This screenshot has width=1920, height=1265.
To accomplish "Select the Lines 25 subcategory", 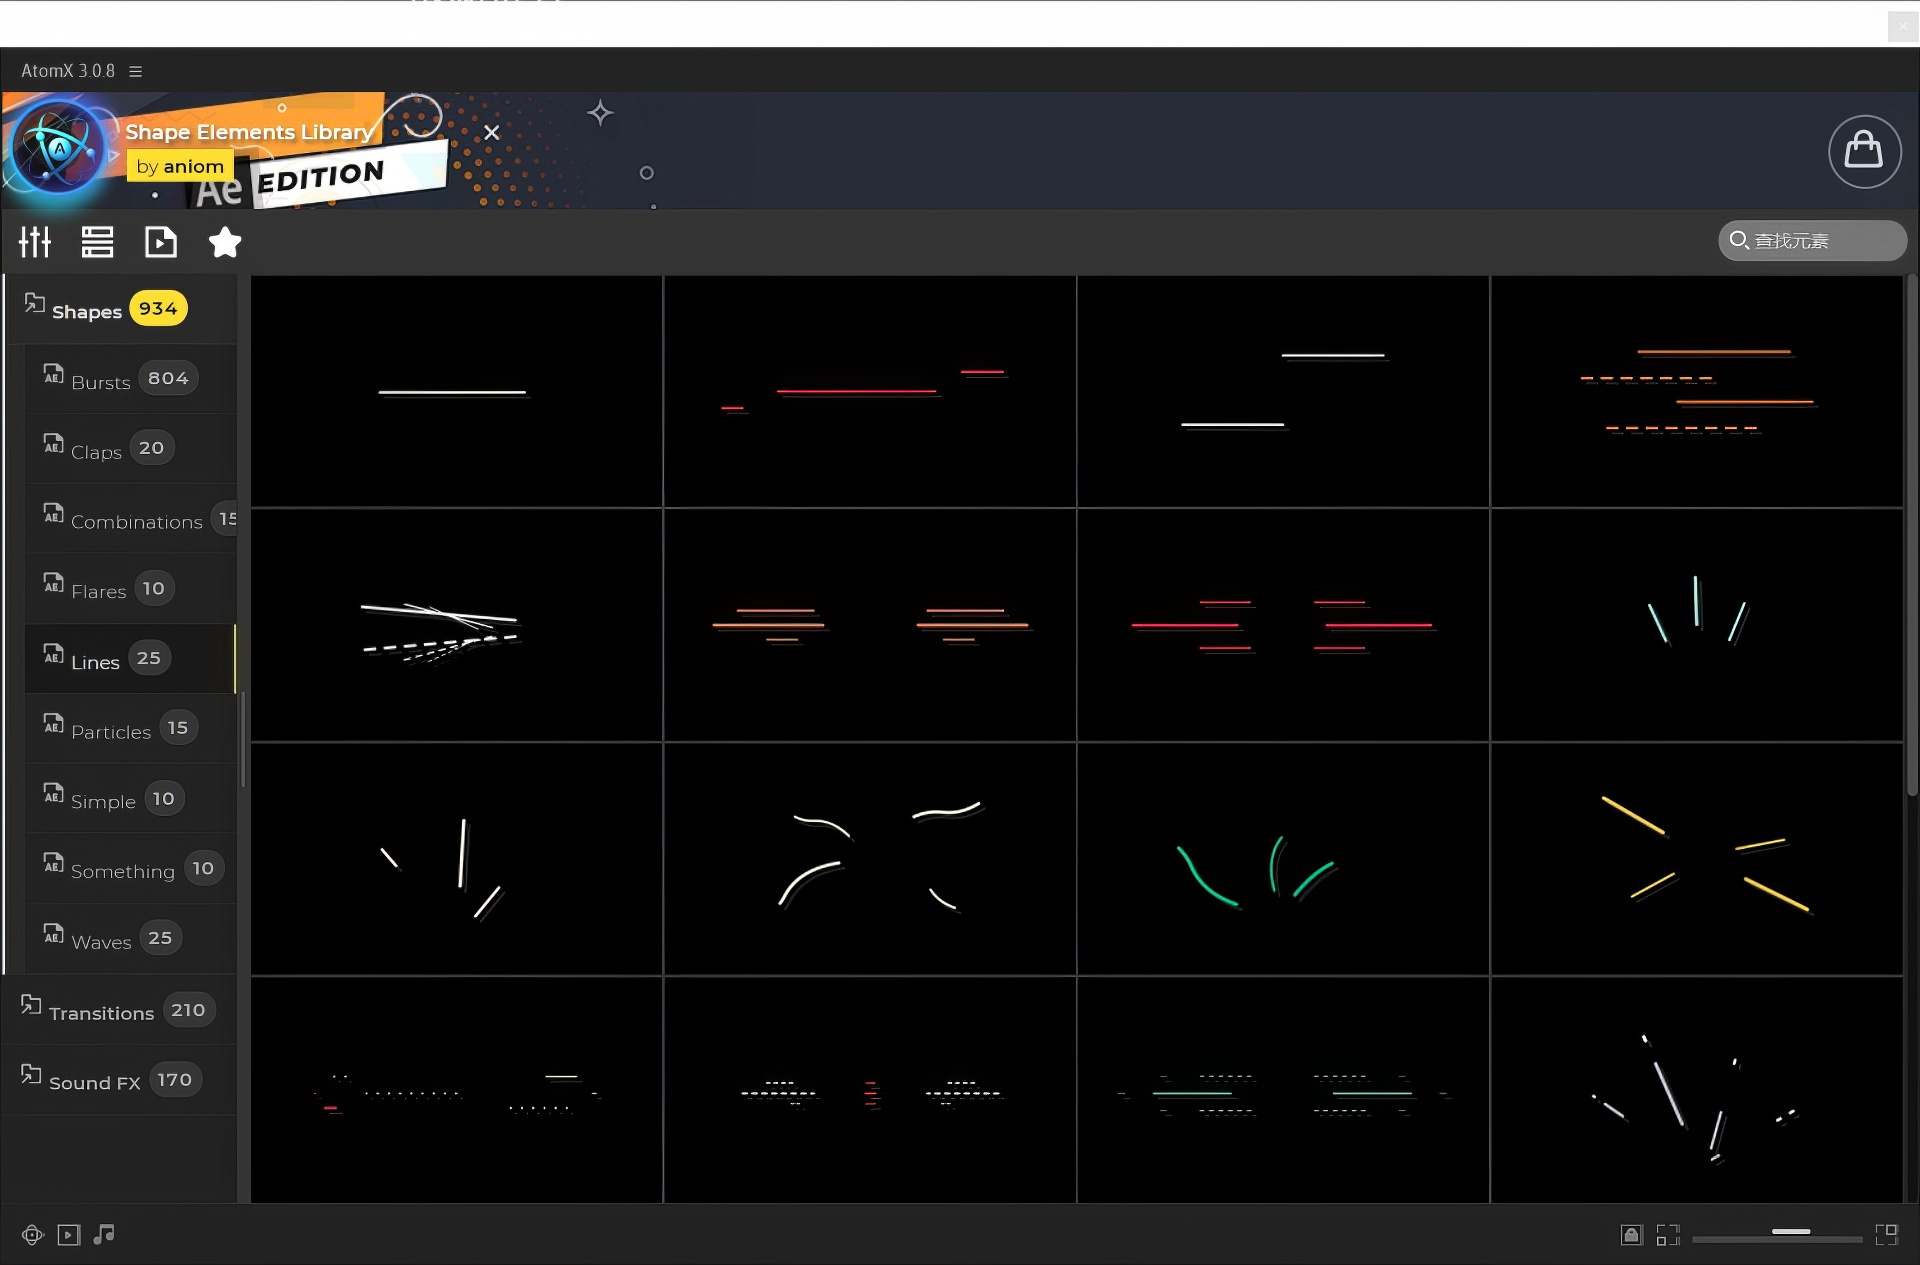I will [130, 659].
